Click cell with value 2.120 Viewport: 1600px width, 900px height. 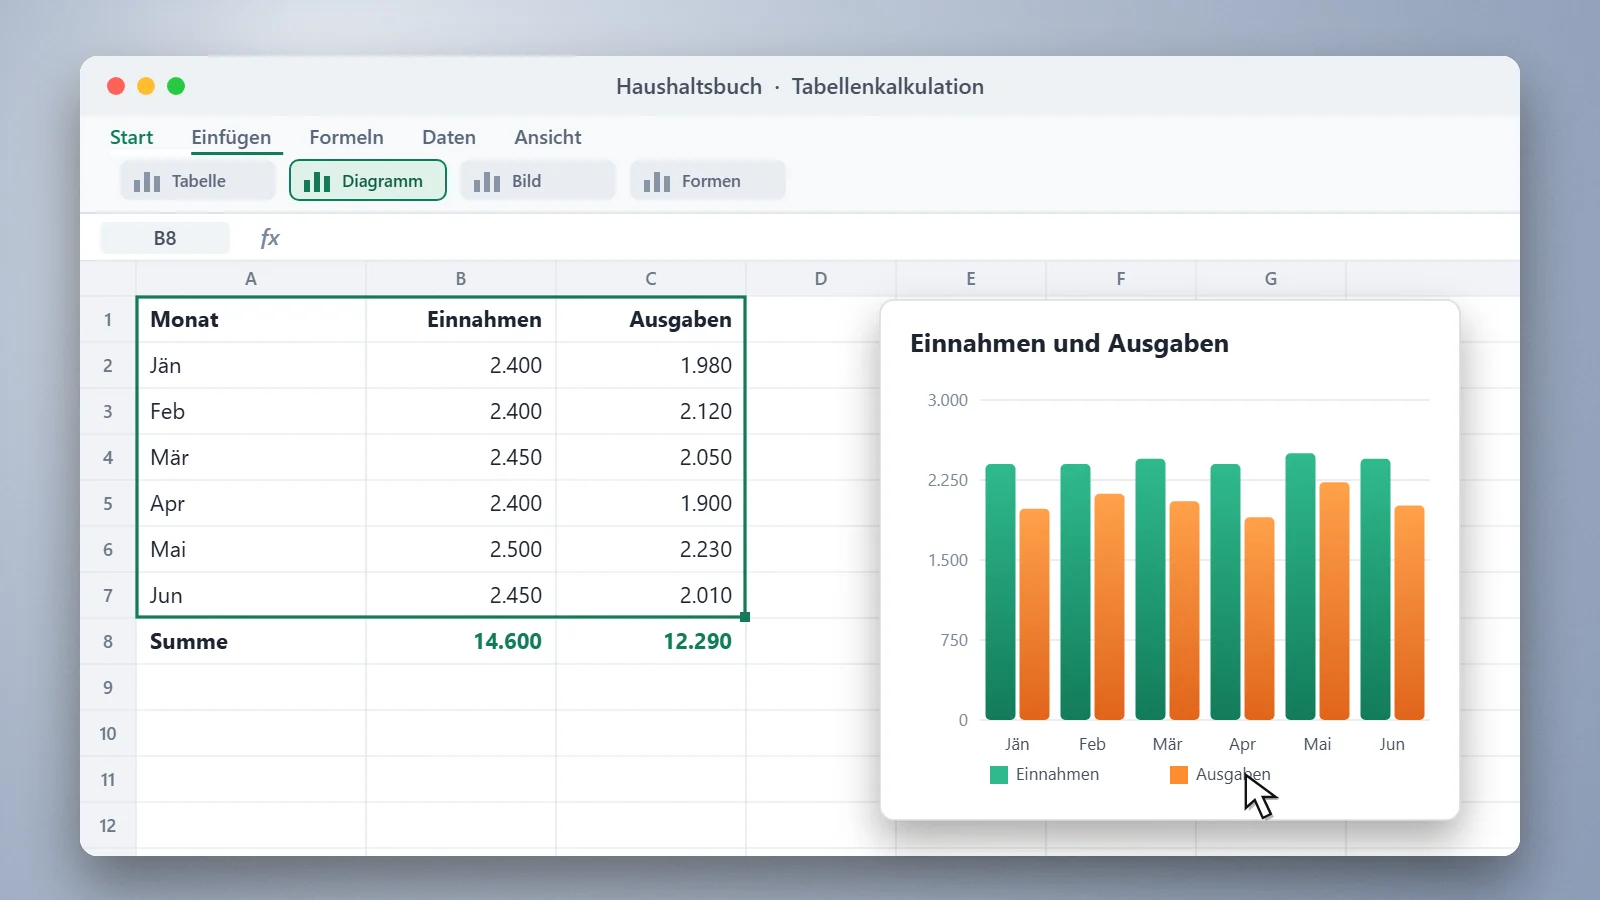coord(651,412)
